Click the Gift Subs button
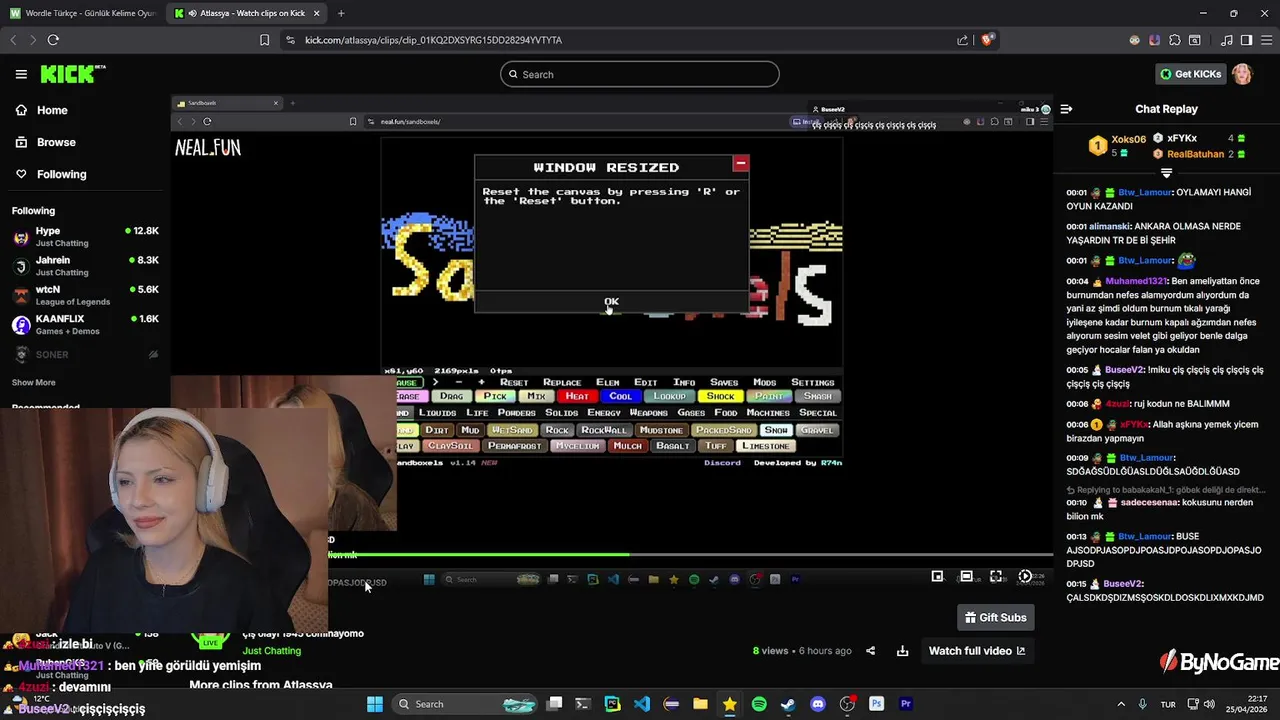Viewport: 1280px width, 720px height. click(995, 618)
